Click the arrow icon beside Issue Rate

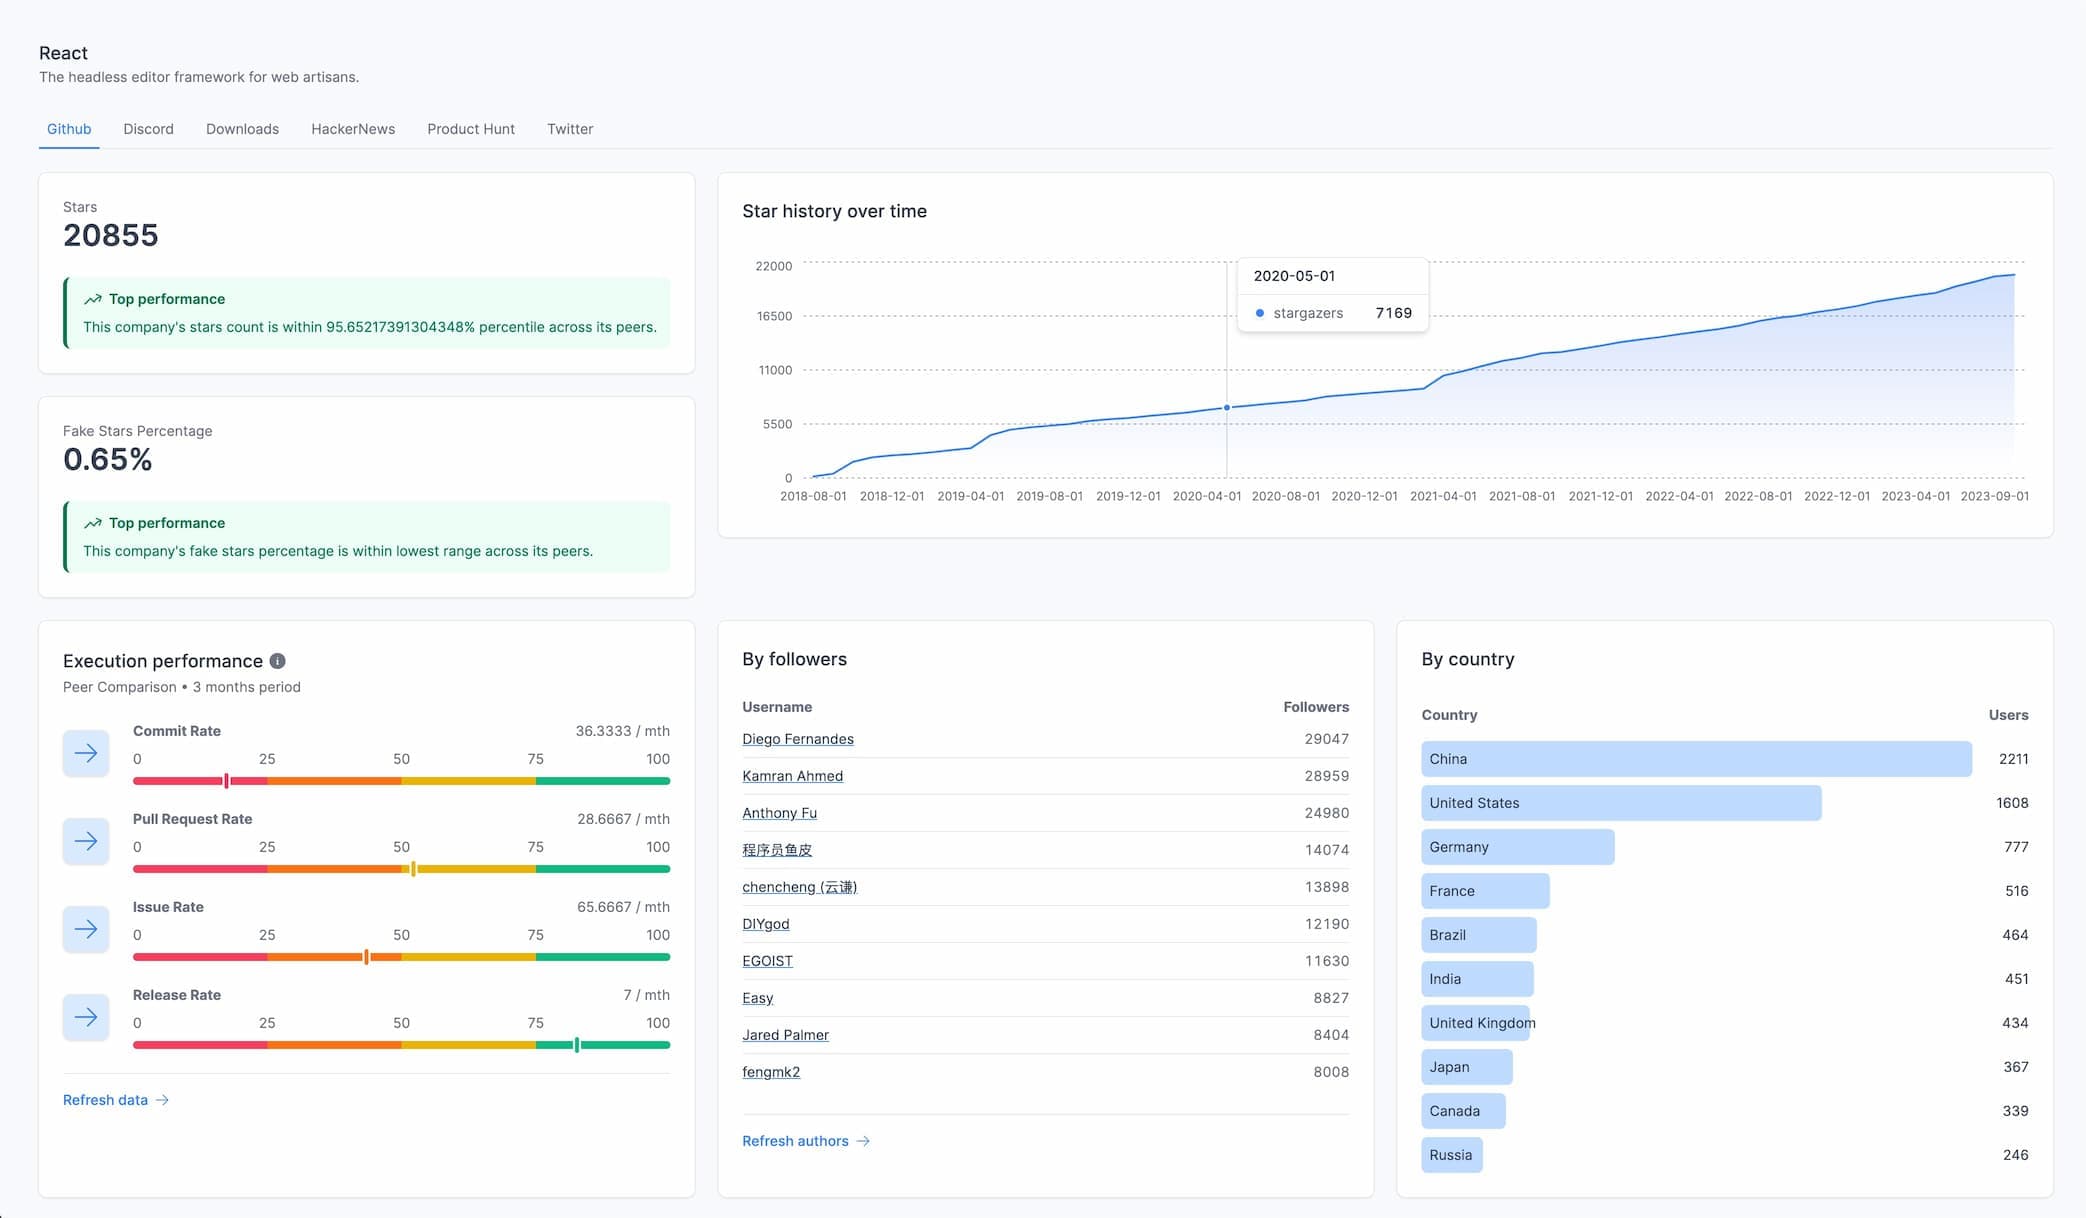point(86,929)
